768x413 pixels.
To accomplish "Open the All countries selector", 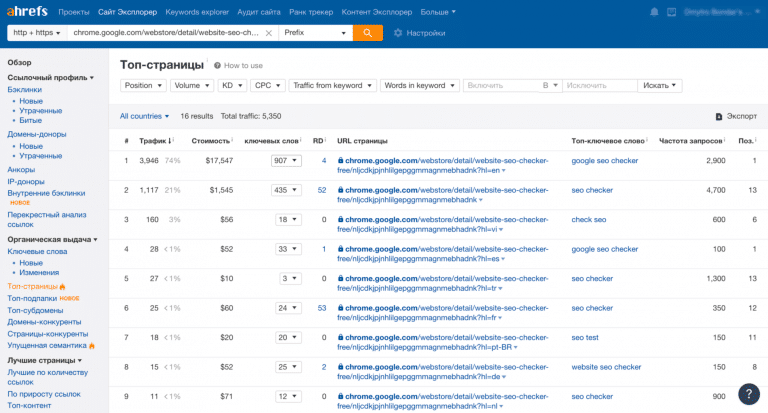I will [144, 116].
